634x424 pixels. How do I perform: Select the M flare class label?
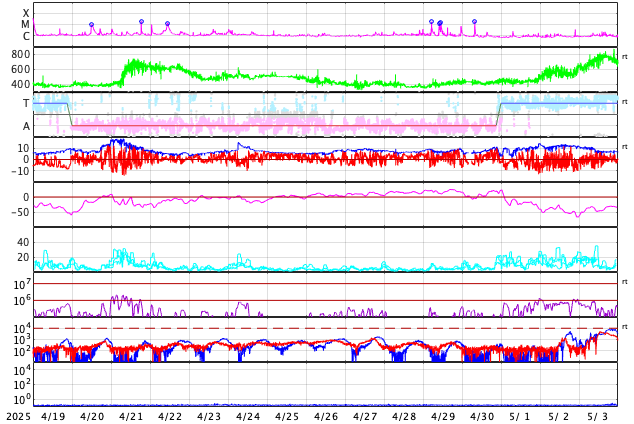(26, 25)
